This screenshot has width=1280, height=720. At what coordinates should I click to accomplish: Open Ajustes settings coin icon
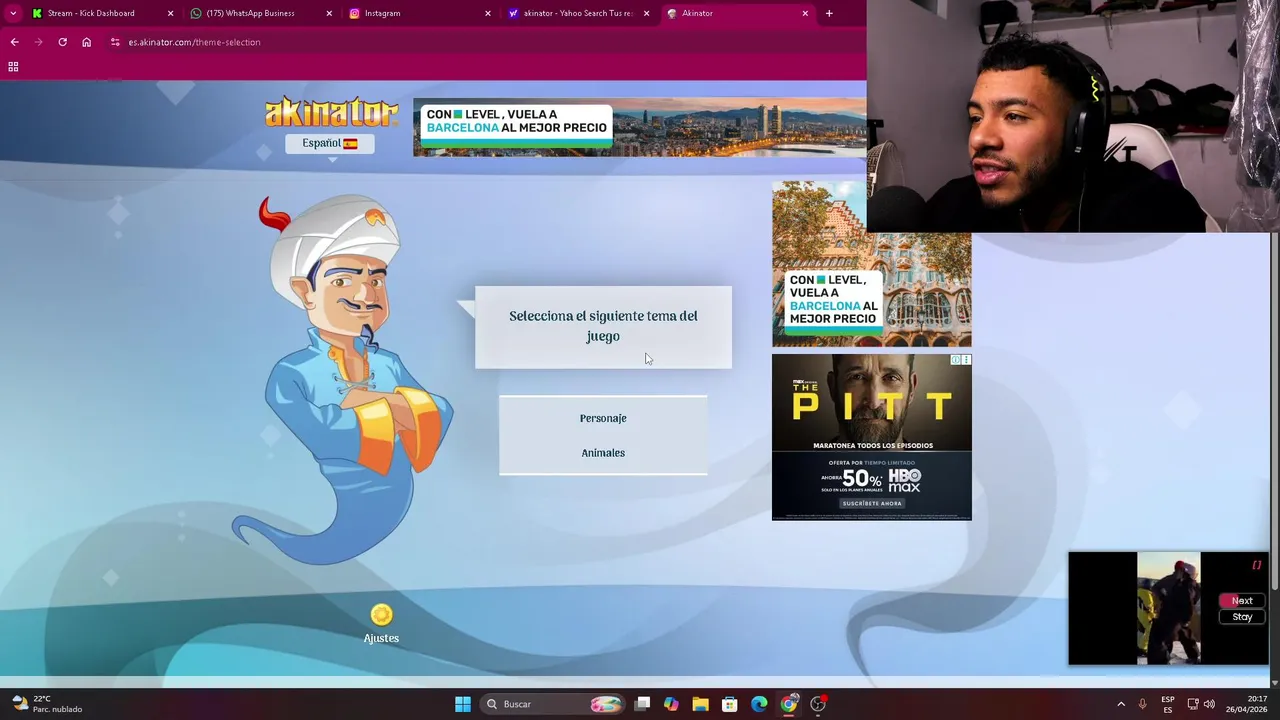click(381, 615)
